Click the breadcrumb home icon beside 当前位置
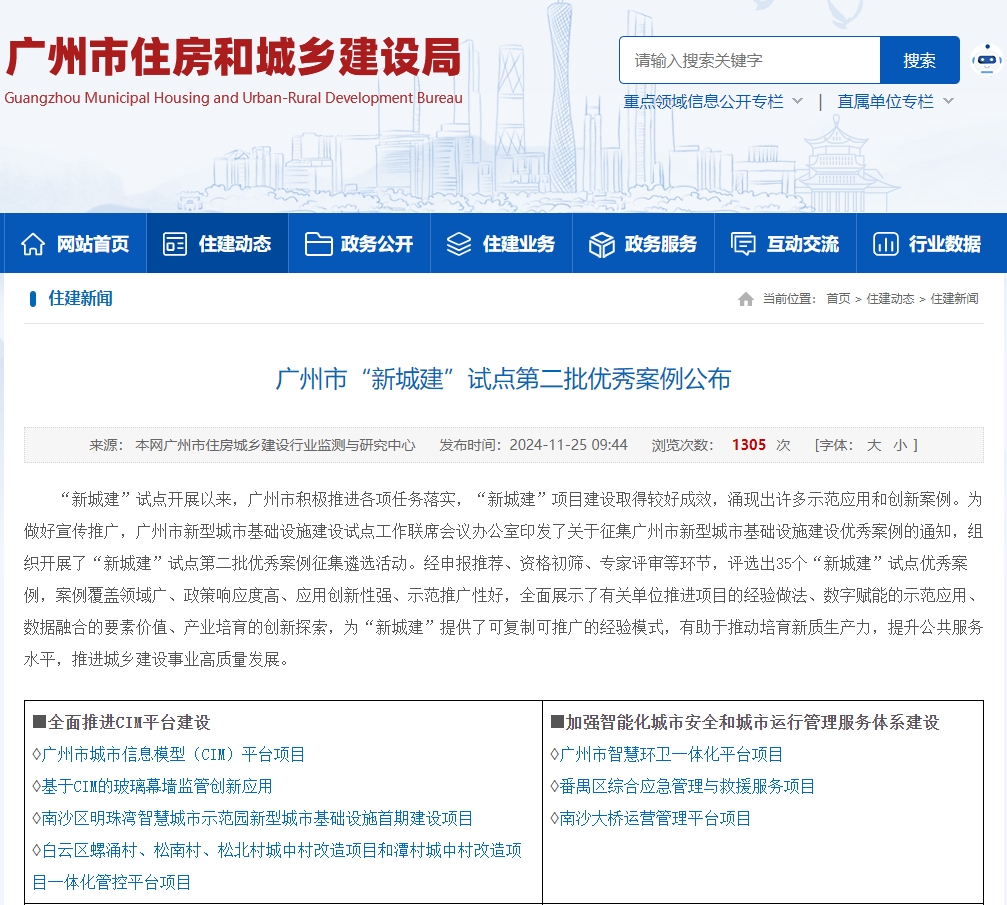 [x=746, y=298]
